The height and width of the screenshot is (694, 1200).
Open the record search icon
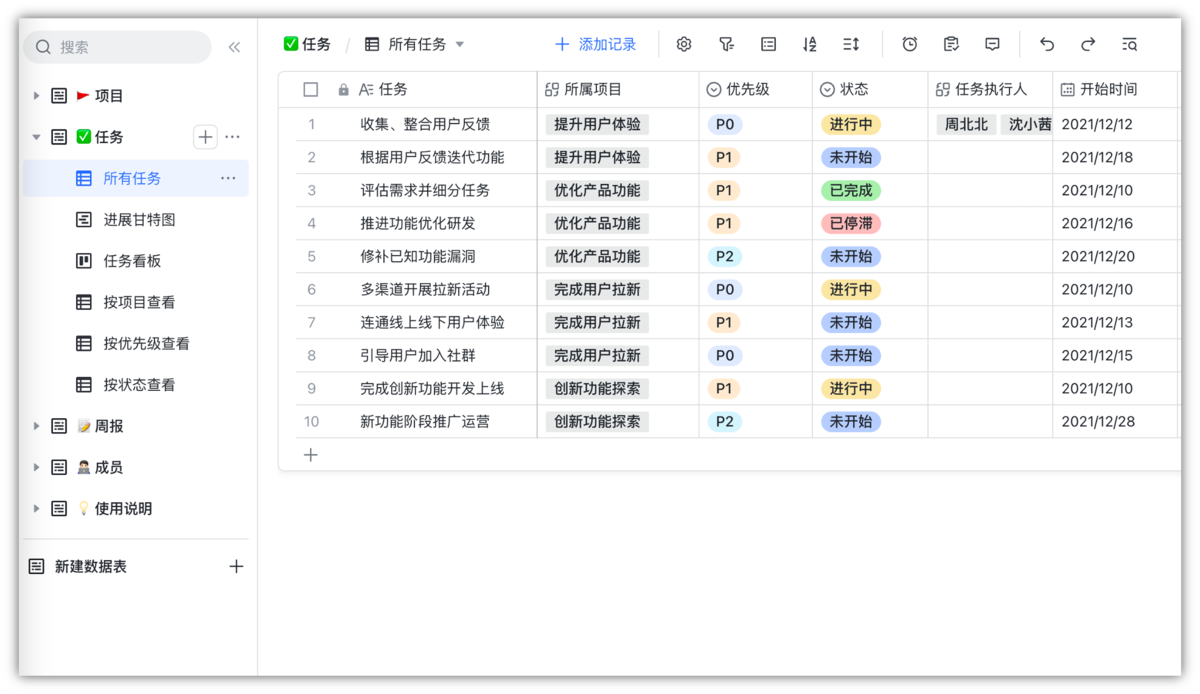1130,44
